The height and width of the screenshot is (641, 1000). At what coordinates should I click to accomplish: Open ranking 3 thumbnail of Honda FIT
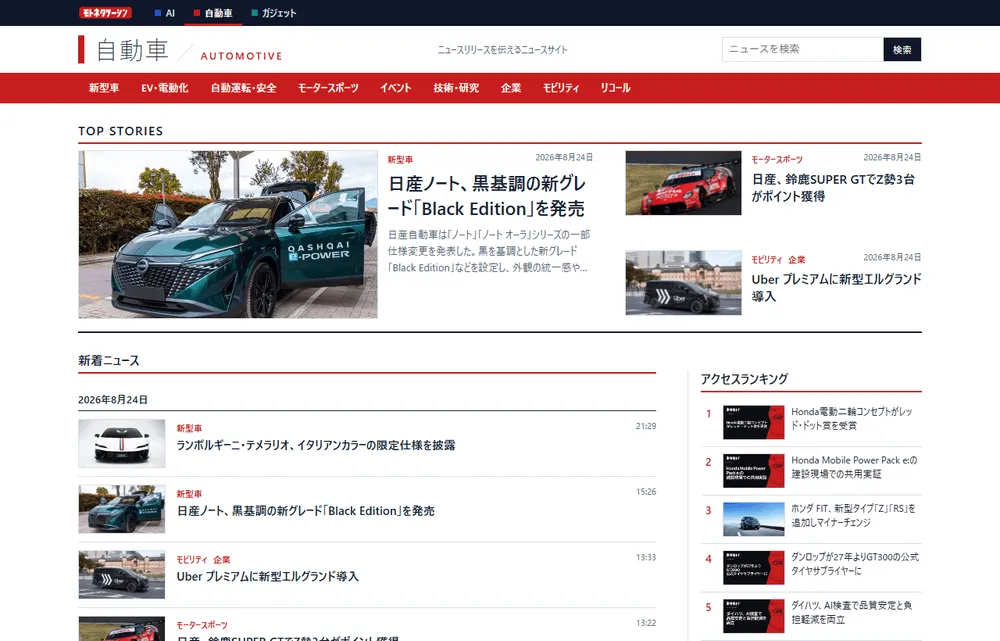(x=754, y=519)
